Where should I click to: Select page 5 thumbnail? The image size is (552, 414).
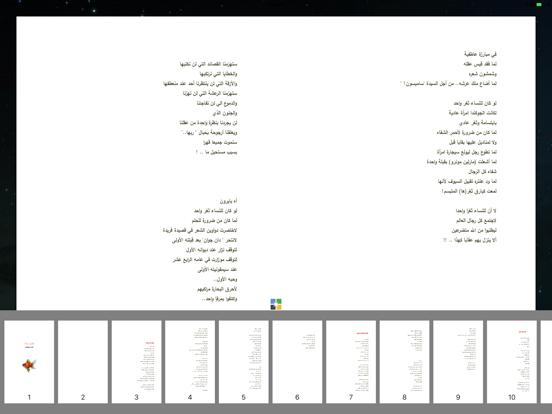244,362
